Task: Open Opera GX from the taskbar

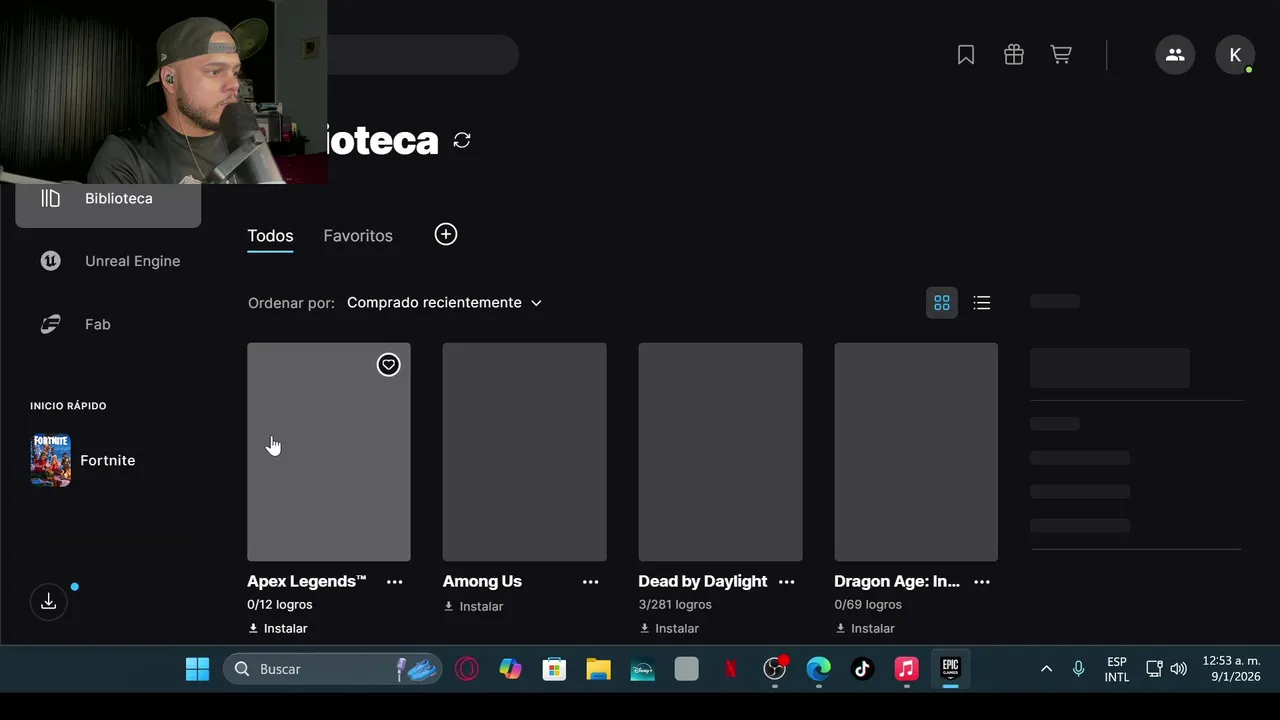Action: click(x=467, y=669)
